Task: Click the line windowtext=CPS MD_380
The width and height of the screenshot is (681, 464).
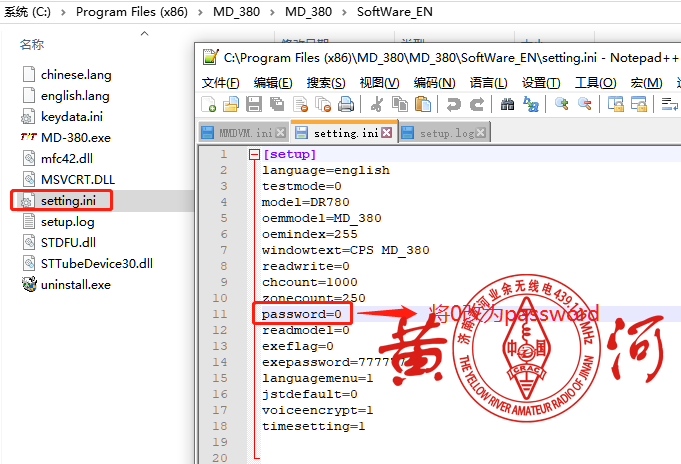Action: point(346,250)
